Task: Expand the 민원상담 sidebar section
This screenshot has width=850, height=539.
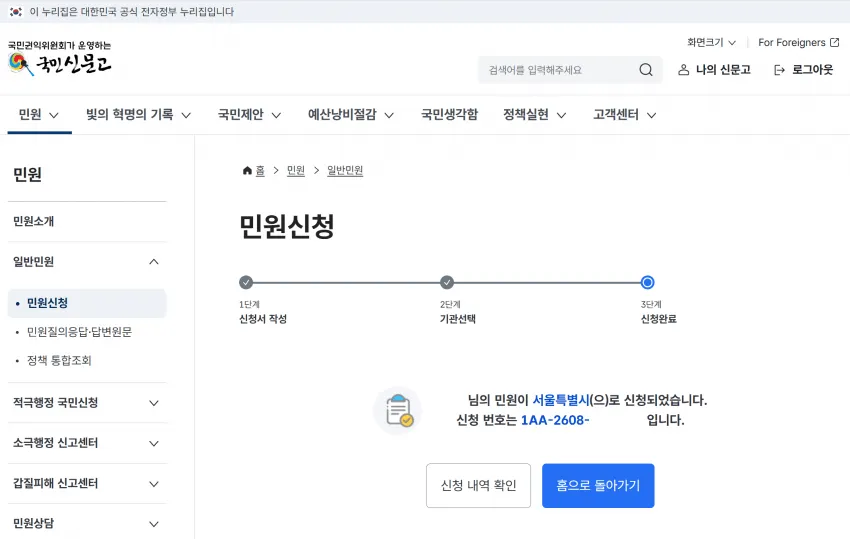Action: coord(87,523)
